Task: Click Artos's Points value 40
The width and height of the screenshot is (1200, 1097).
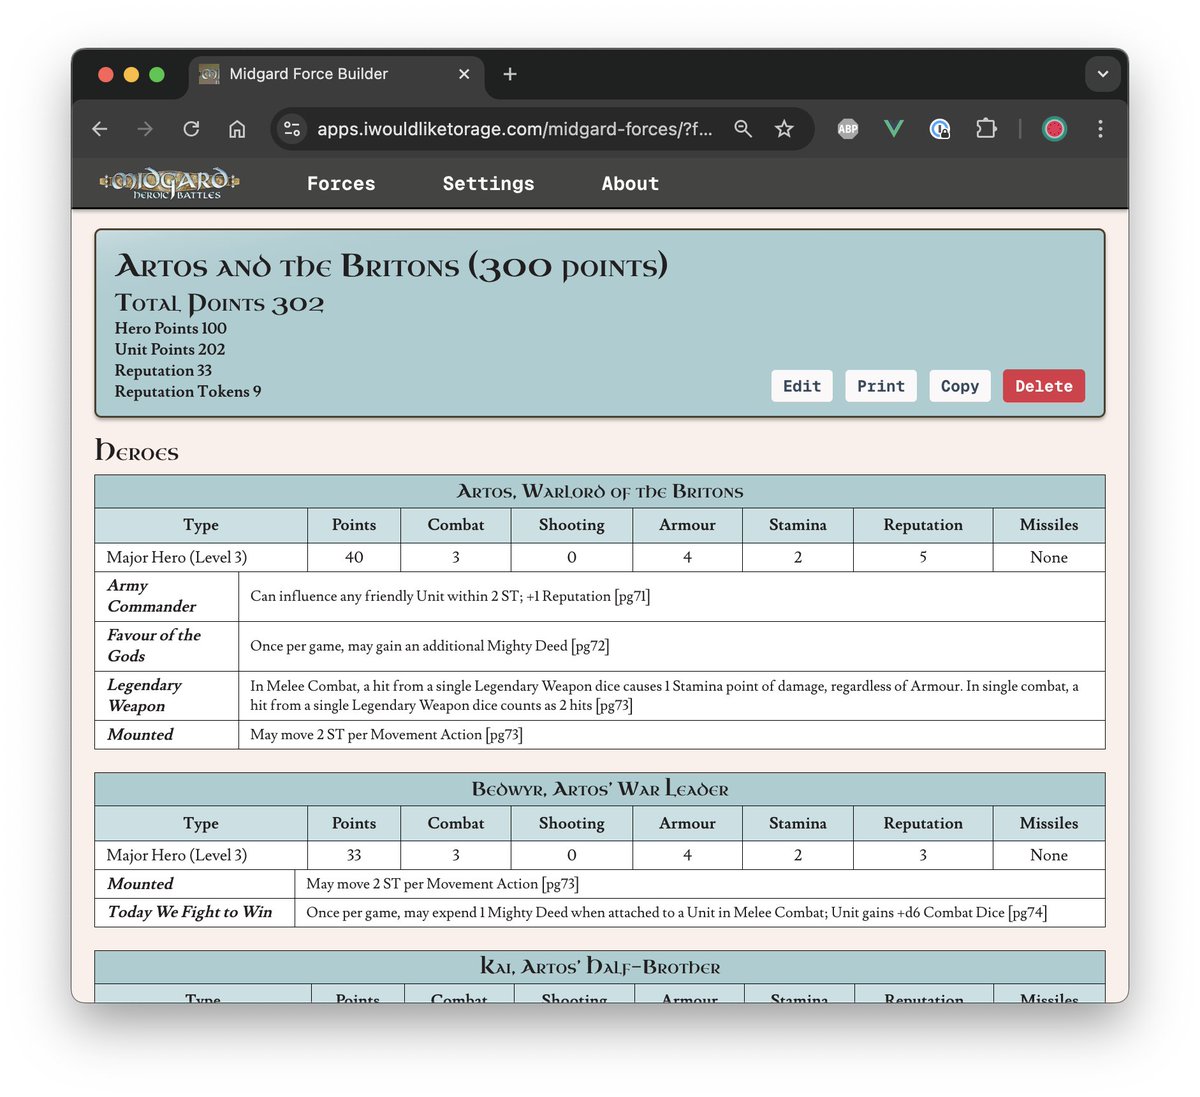Action: (354, 557)
